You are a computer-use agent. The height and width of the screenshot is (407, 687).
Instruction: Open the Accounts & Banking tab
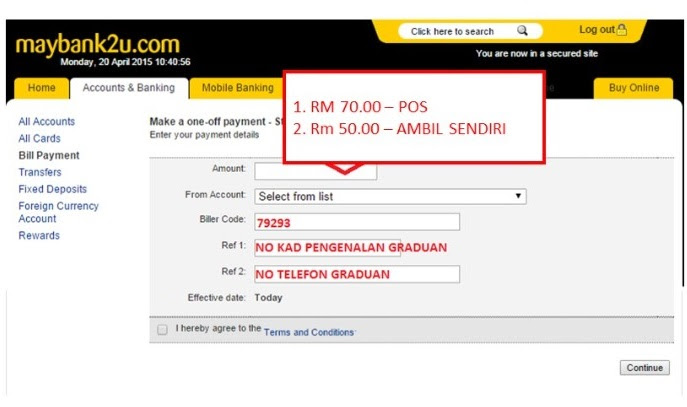(x=129, y=88)
